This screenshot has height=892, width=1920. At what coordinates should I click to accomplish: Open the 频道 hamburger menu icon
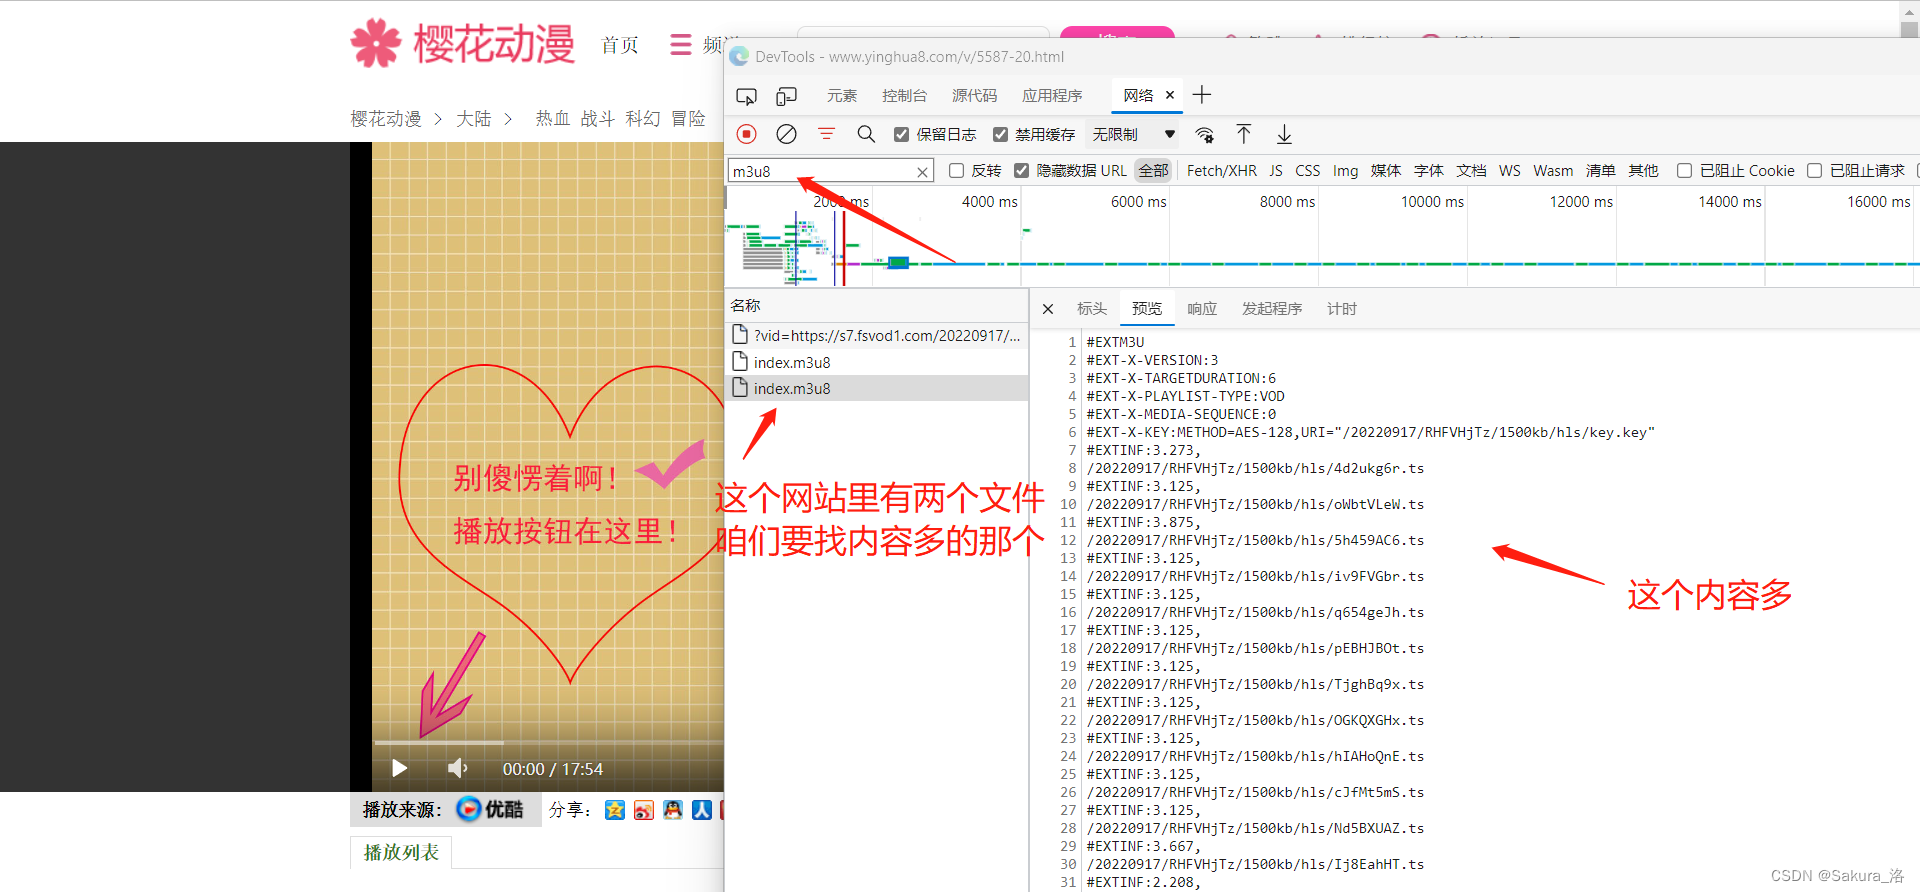681,45
